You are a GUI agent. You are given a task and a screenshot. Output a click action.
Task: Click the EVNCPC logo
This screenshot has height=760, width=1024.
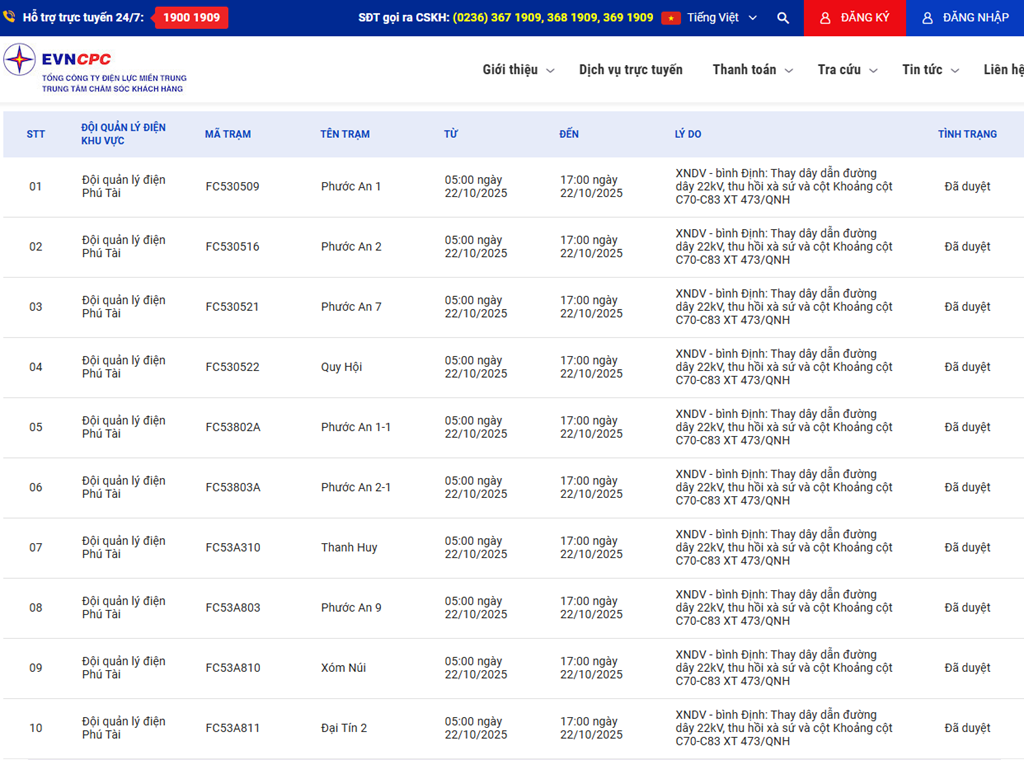(x=19, y=60)
